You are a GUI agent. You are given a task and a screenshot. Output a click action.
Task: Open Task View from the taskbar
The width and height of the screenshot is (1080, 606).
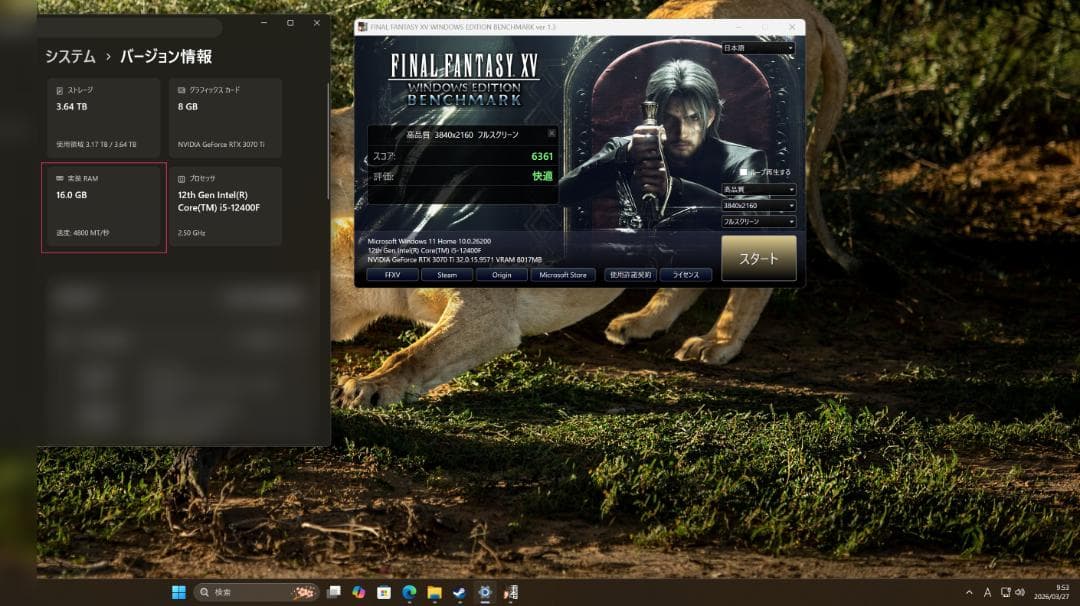click(x=334, y=592)
